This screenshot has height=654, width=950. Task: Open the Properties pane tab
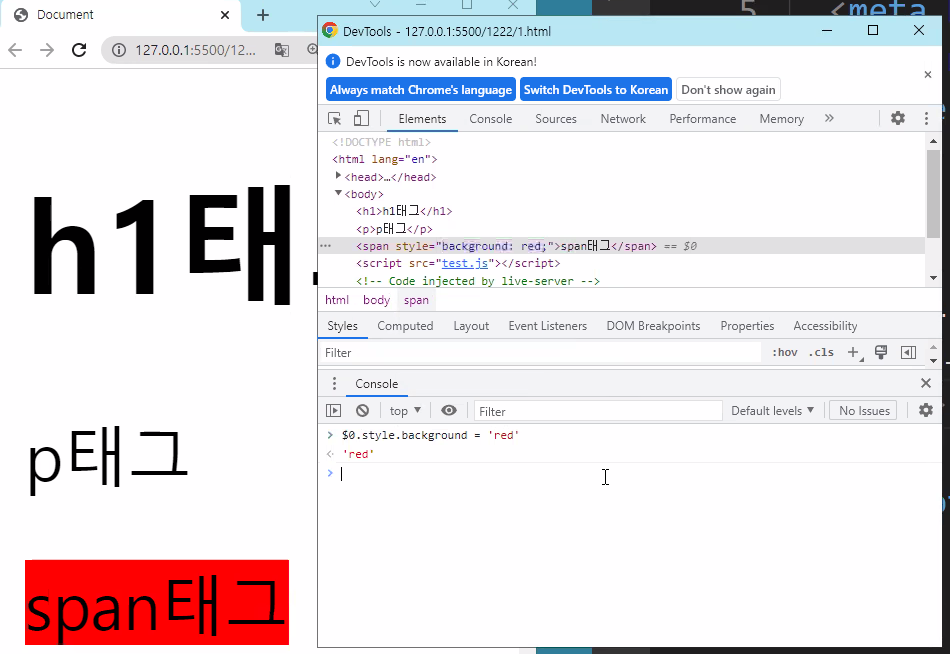tap(747, 326)
